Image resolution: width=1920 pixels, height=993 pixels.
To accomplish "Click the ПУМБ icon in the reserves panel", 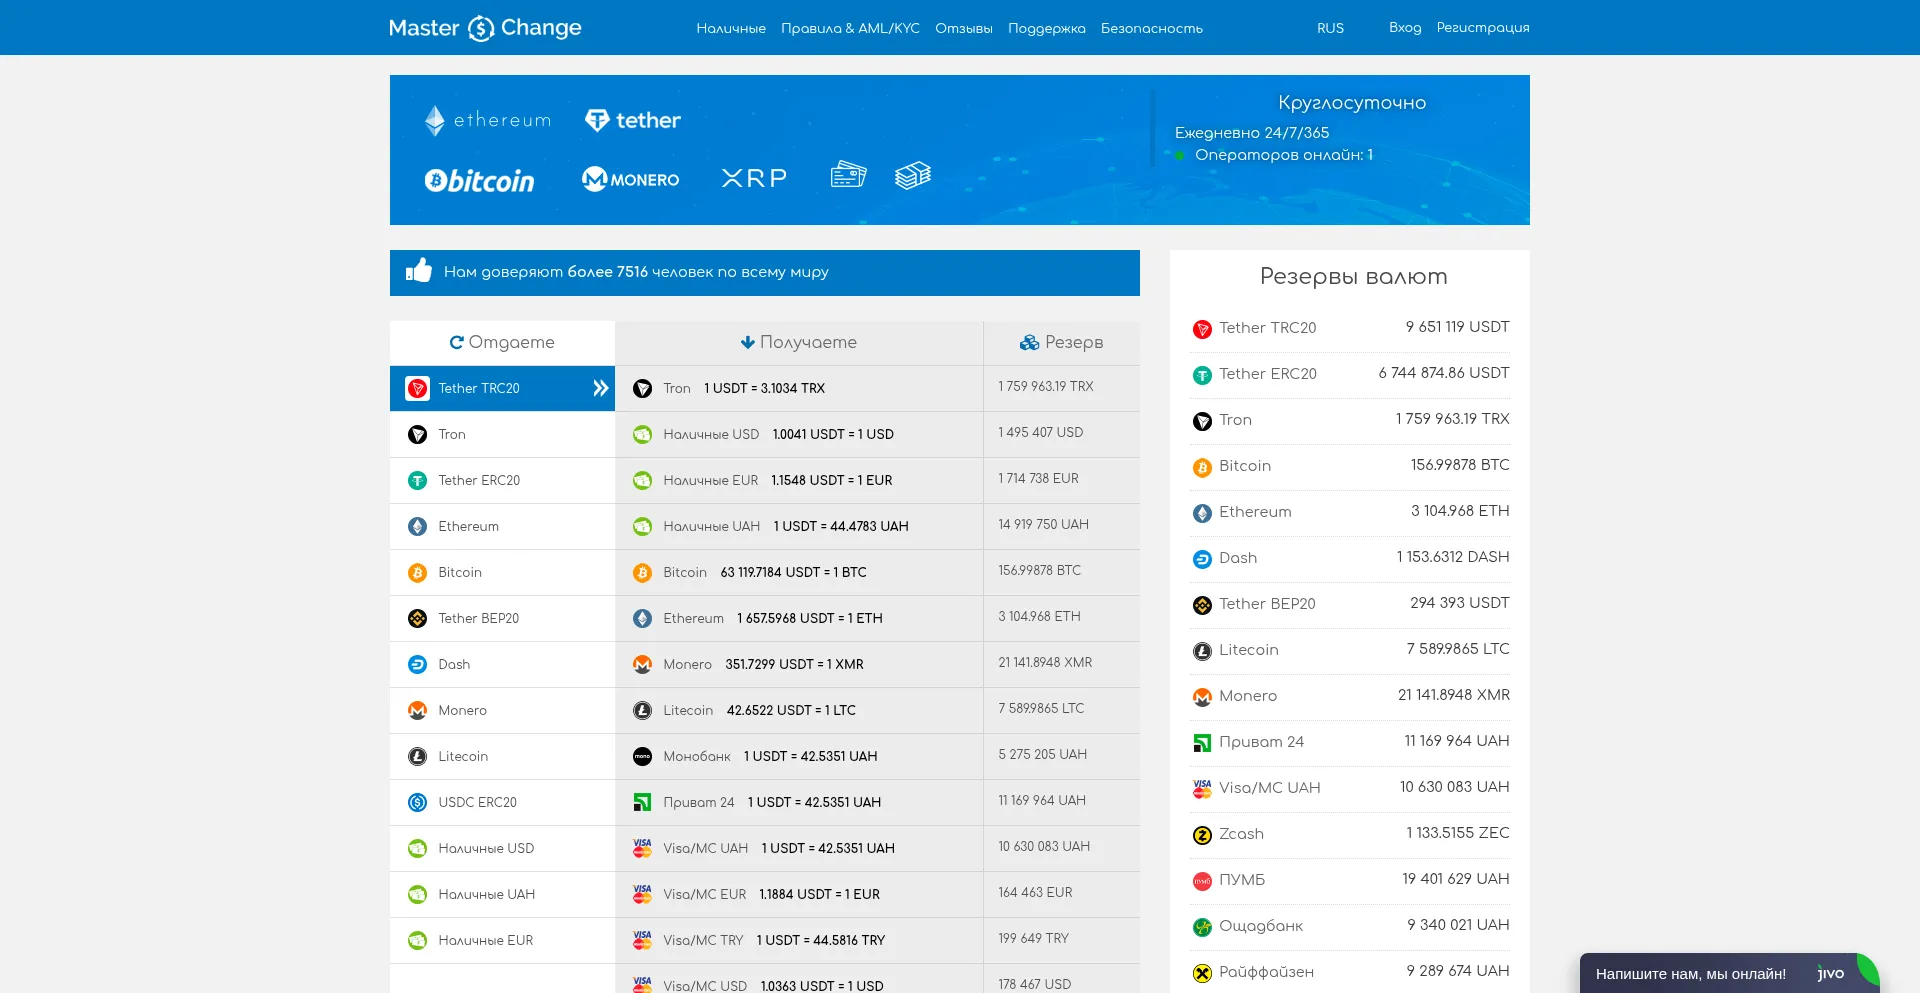I will [x=1202, y=881].
